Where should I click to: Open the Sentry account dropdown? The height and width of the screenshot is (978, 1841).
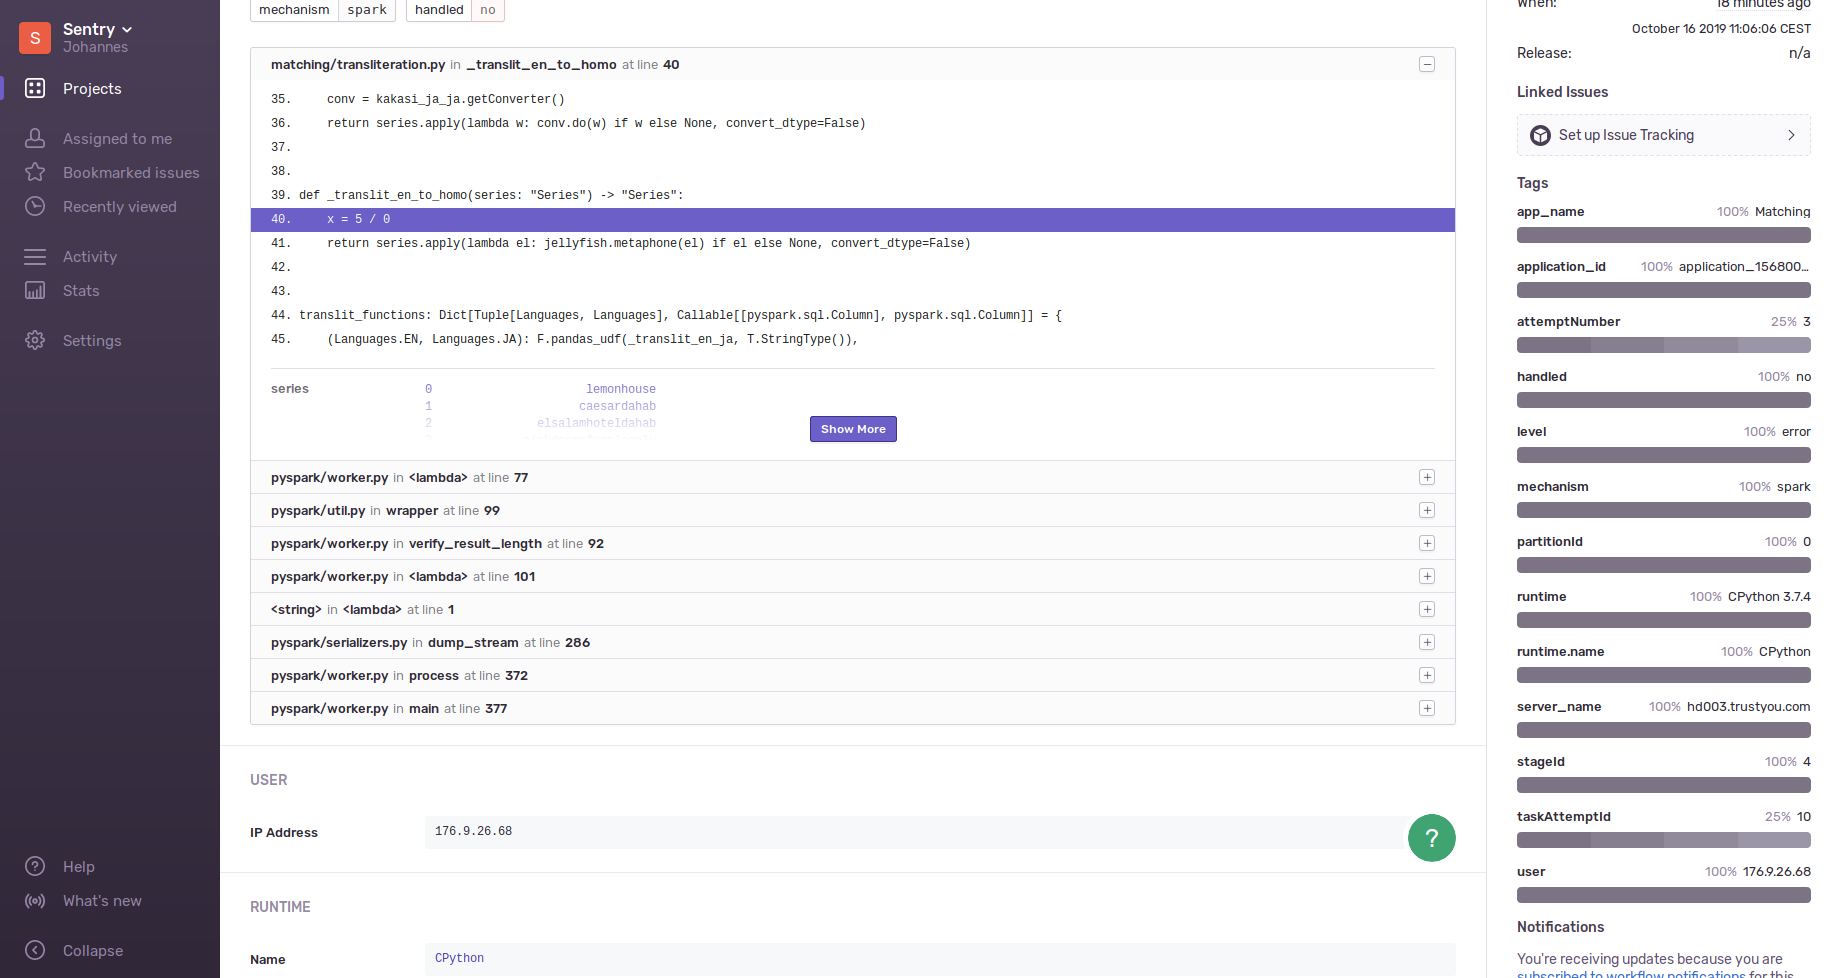96,29
